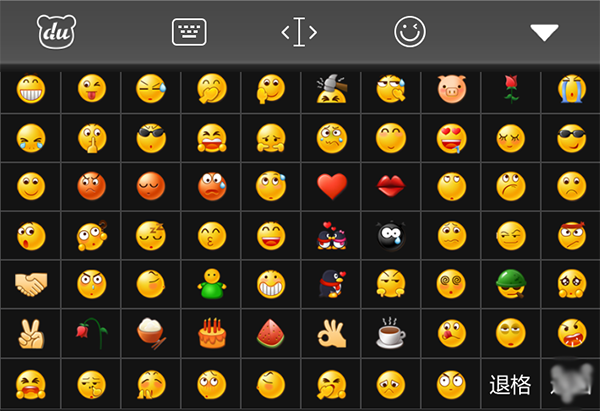Insert the birthday cake emoji
This screenshot has width=600, height=411.
click(212, 333)
